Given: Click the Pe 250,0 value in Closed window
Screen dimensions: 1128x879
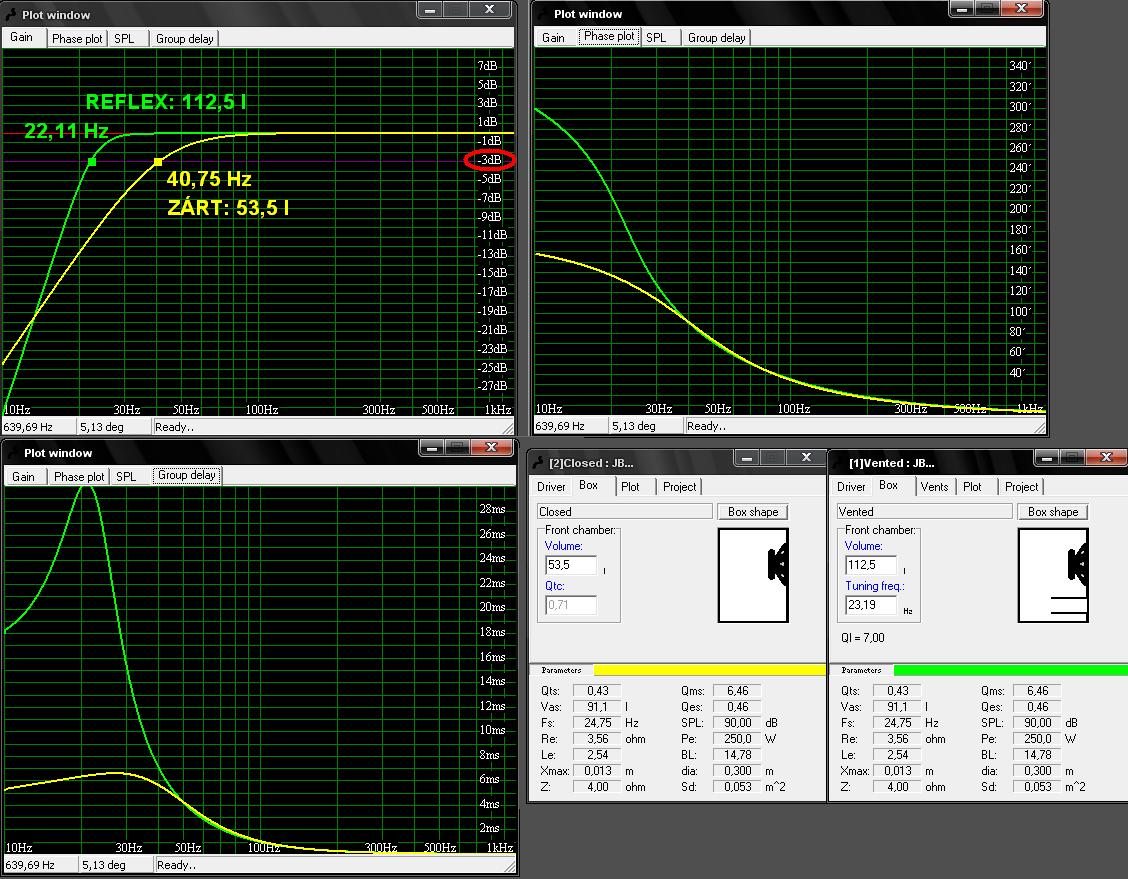Looking at the screenshot, I should pyautogui.click(x=737, y=739).
